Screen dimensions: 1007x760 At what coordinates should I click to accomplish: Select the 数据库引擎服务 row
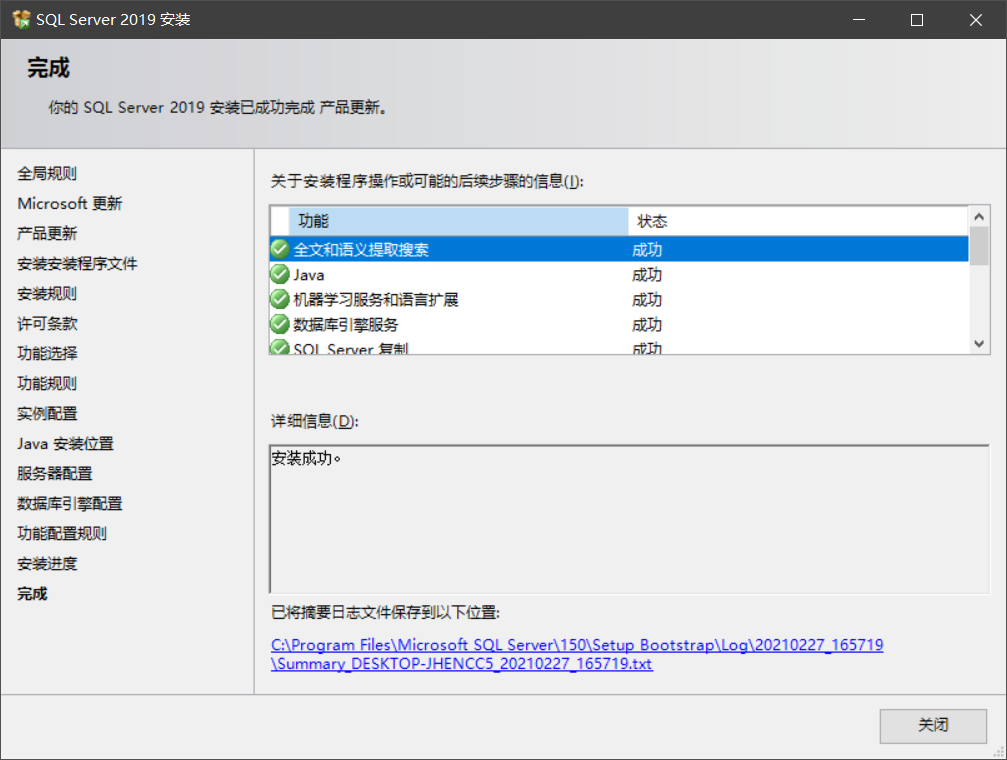coord(619,324)
